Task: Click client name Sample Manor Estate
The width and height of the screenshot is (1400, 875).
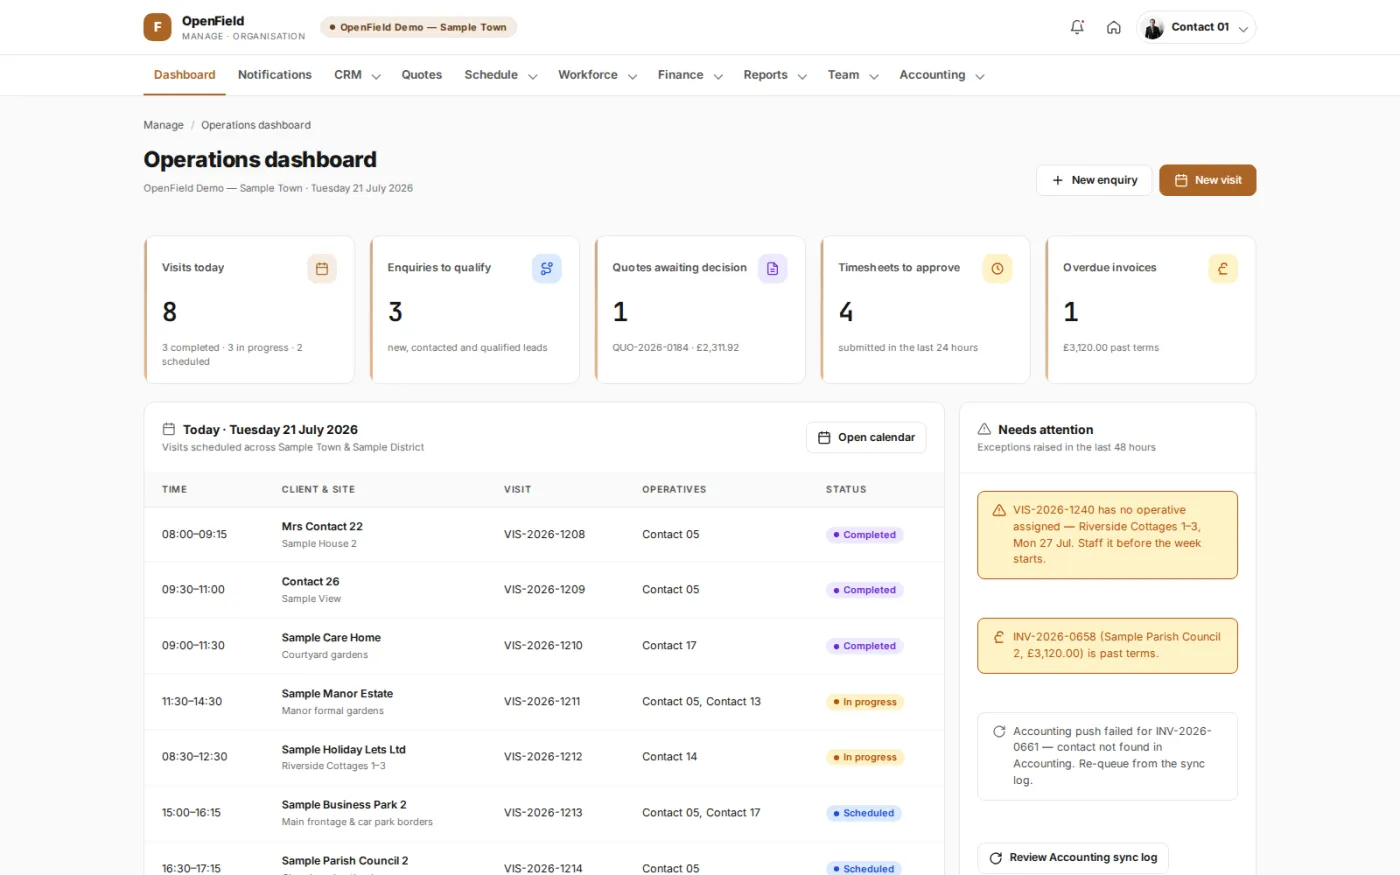Action: tap(337, 693)
